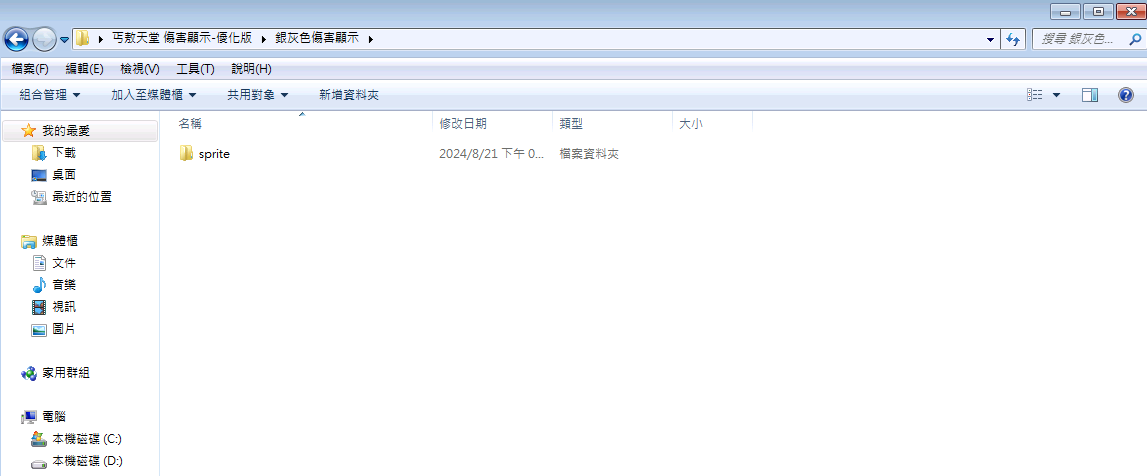Open 加入至媒體櫃 dropdown
The height and width of the screenshot is (476, 1147).
154,95
